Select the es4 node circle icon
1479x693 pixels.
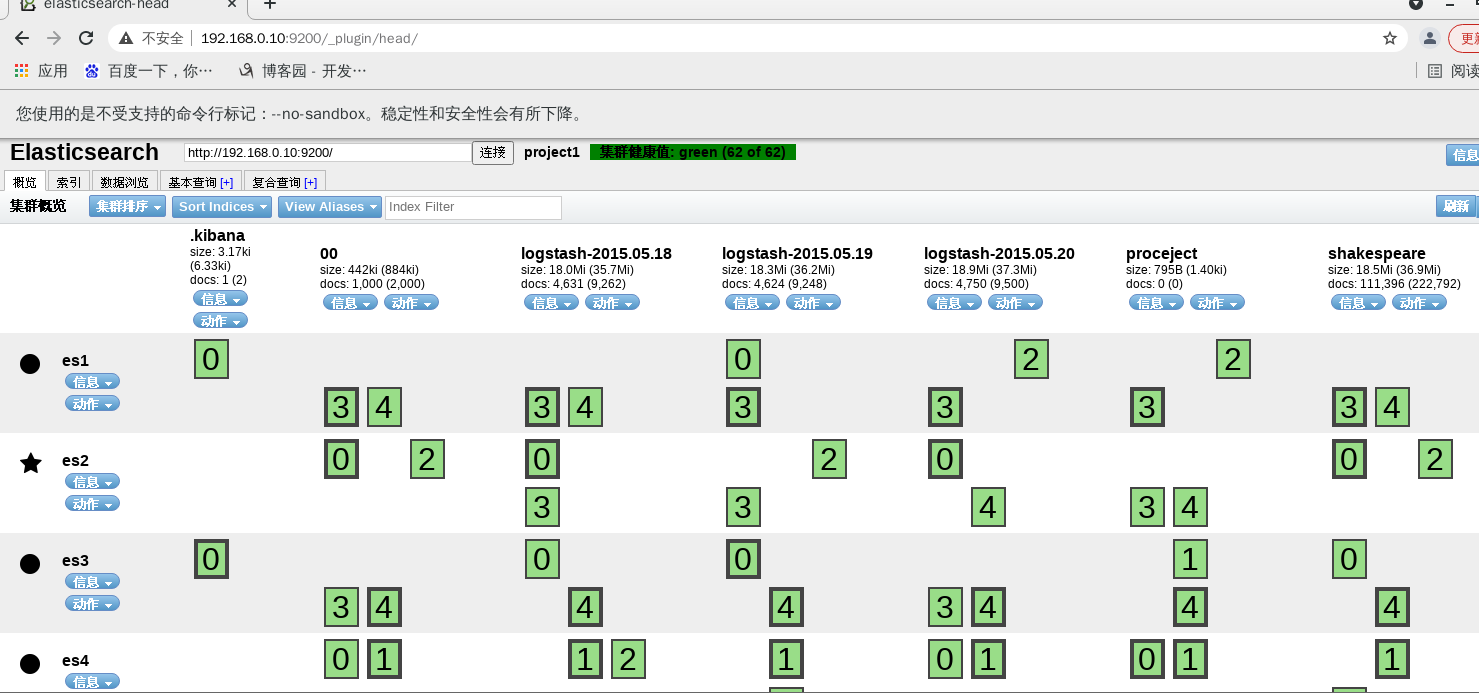(x=30, y=663)
